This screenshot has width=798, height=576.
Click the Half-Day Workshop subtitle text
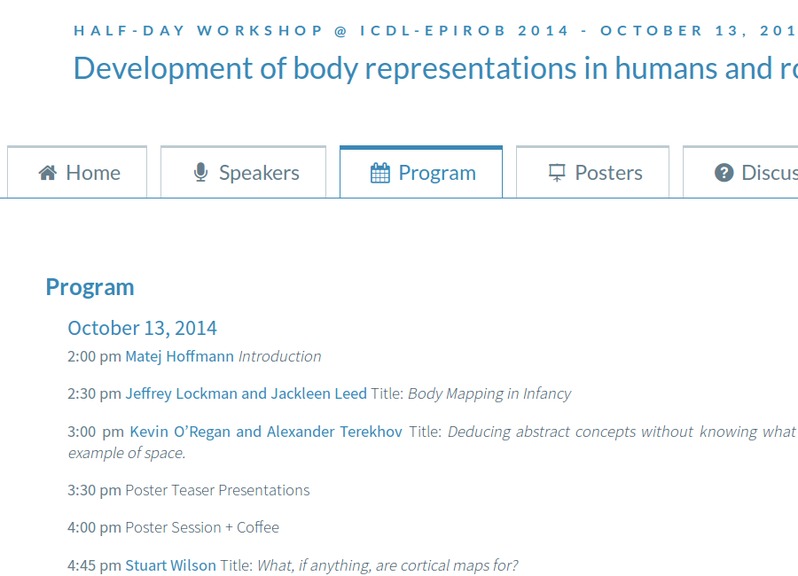[x=436, y=31]
